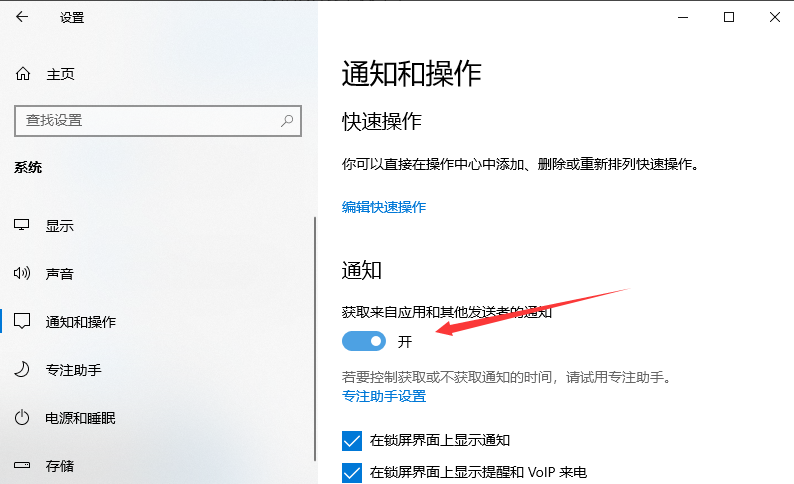Open the 专注助手设置 link
Viewport: 794px width, 484px height.
coord(384,396)
